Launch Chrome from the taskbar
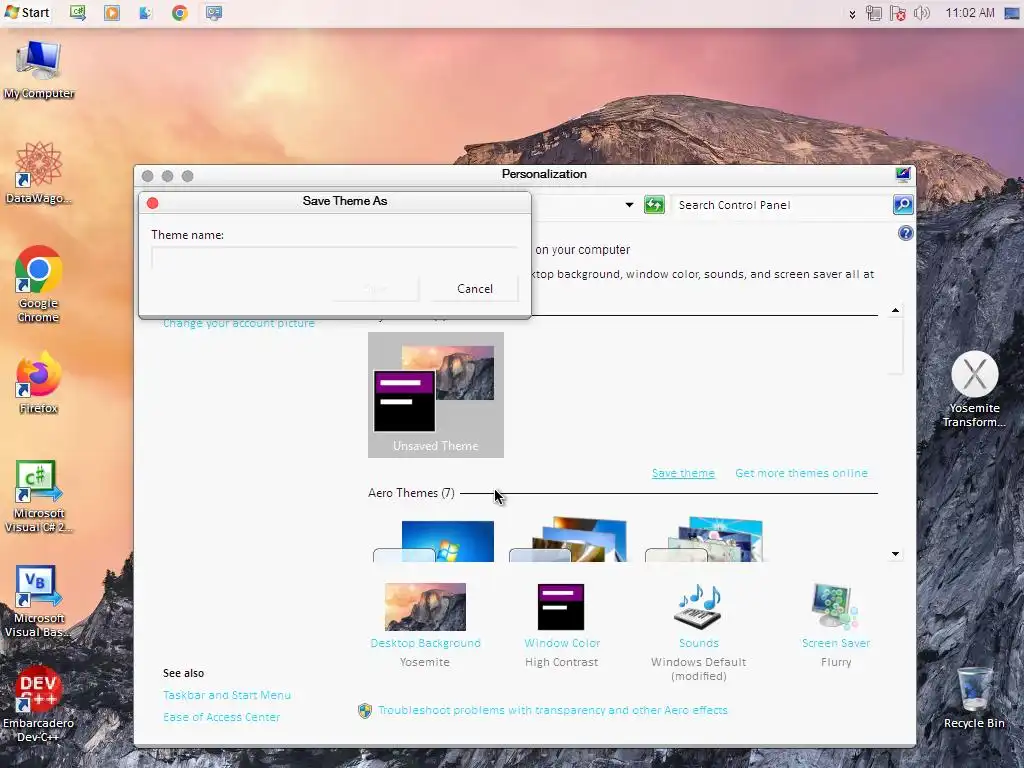Image resolution: width=1024 pixels, height=768 pixels. 180,12
